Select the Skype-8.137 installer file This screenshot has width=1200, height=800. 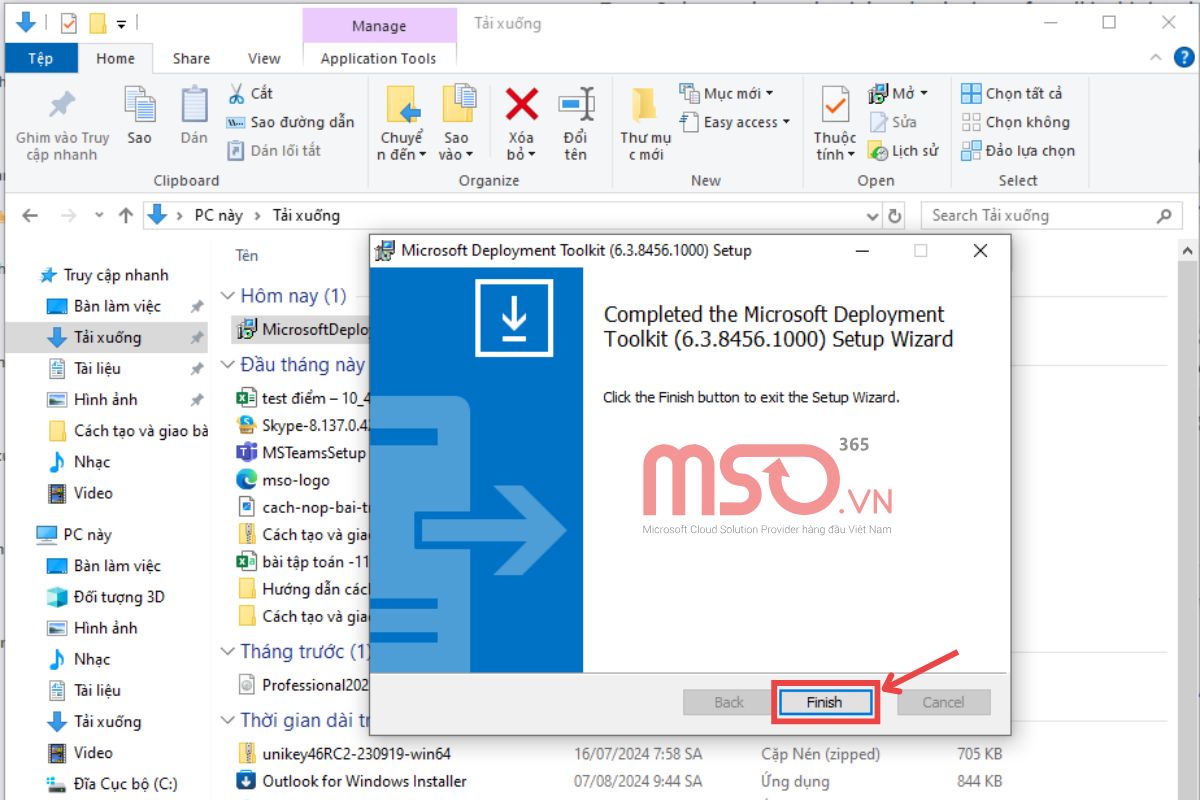tap(302, 425)
